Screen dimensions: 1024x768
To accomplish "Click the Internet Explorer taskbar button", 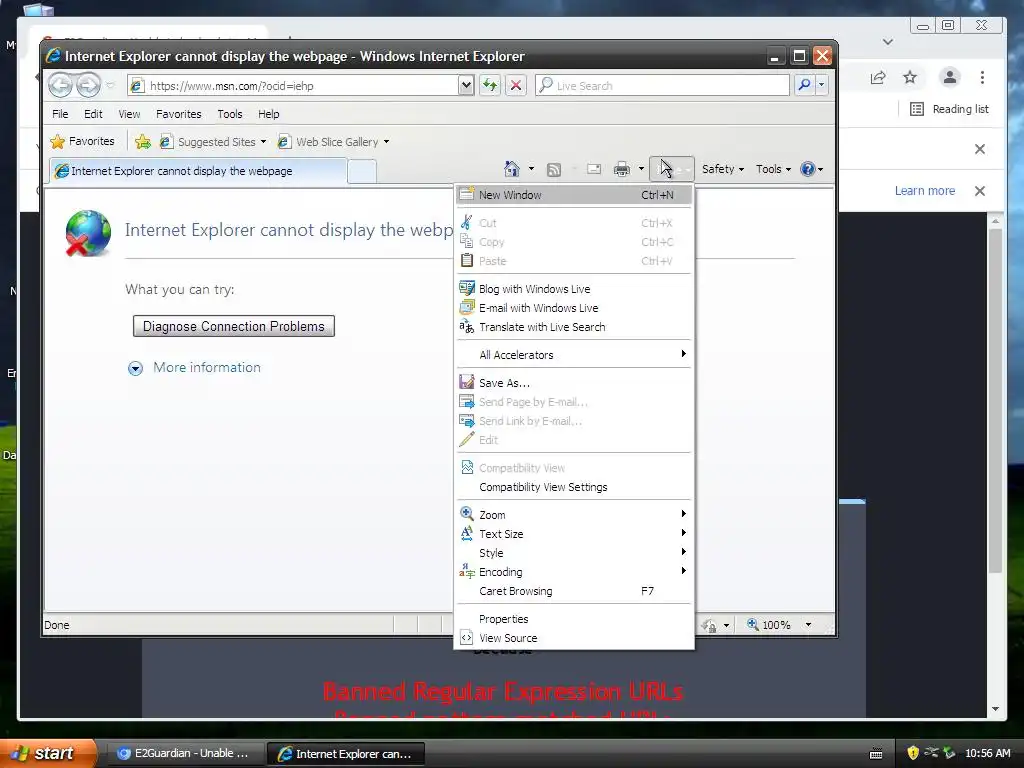I will click(346, 754).
